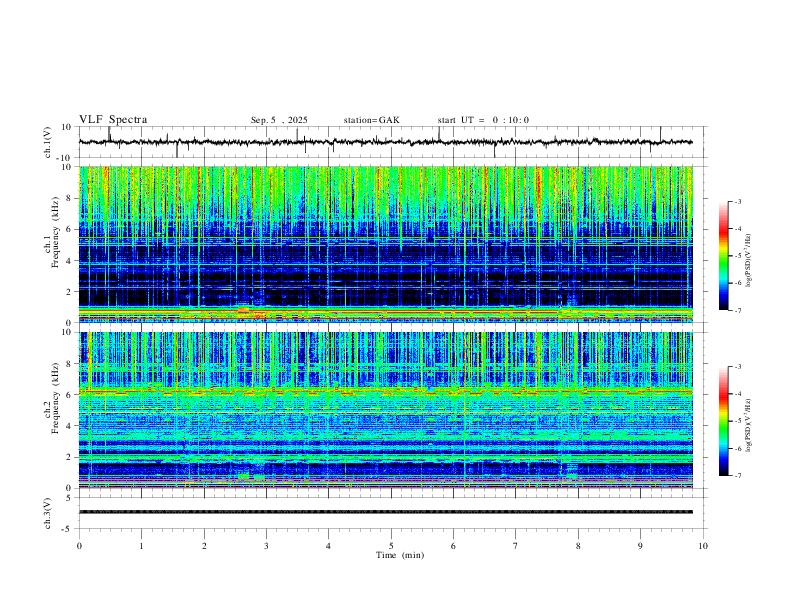Click the ch.1 voltage waveform trace
The image size is (792, 612).
pos(385,142)
